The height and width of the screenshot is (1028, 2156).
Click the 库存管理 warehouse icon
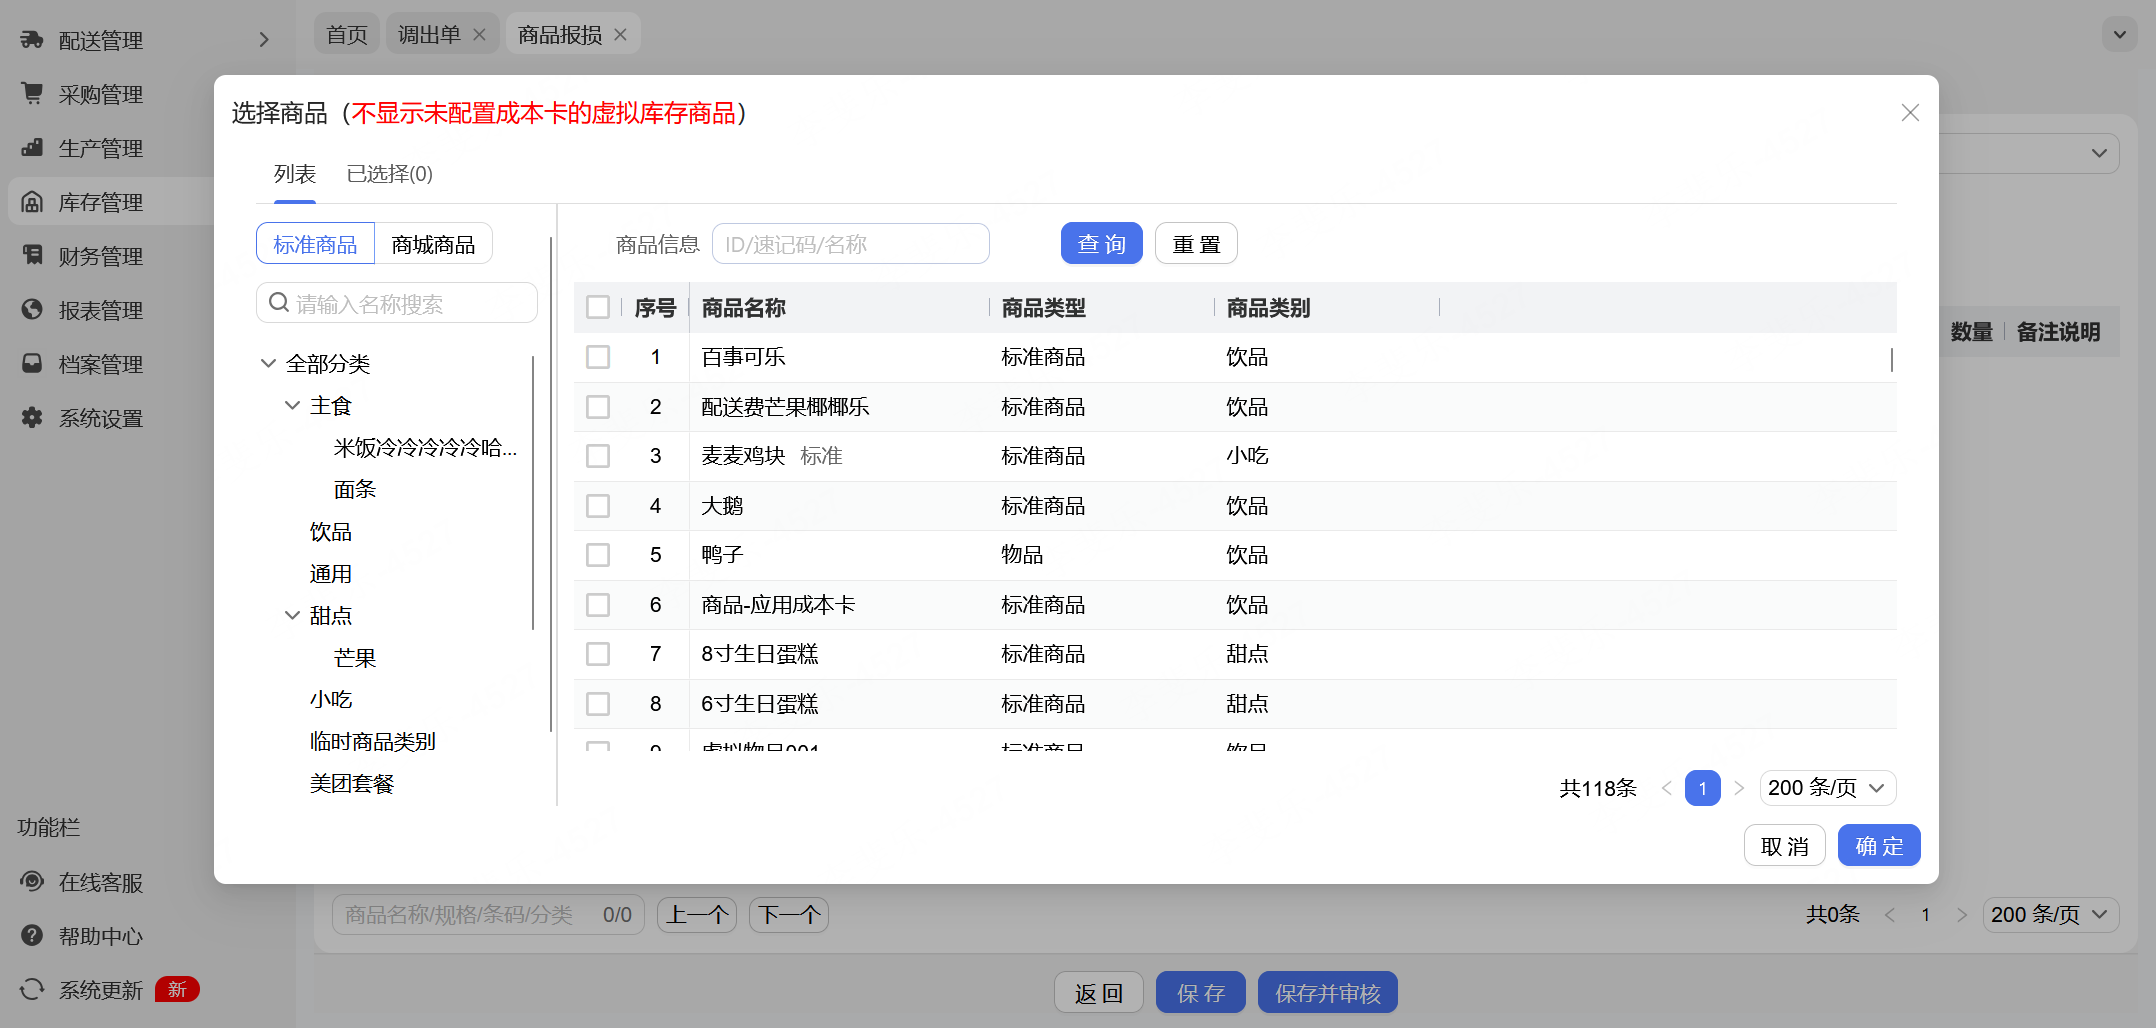(x=32, y=202)
